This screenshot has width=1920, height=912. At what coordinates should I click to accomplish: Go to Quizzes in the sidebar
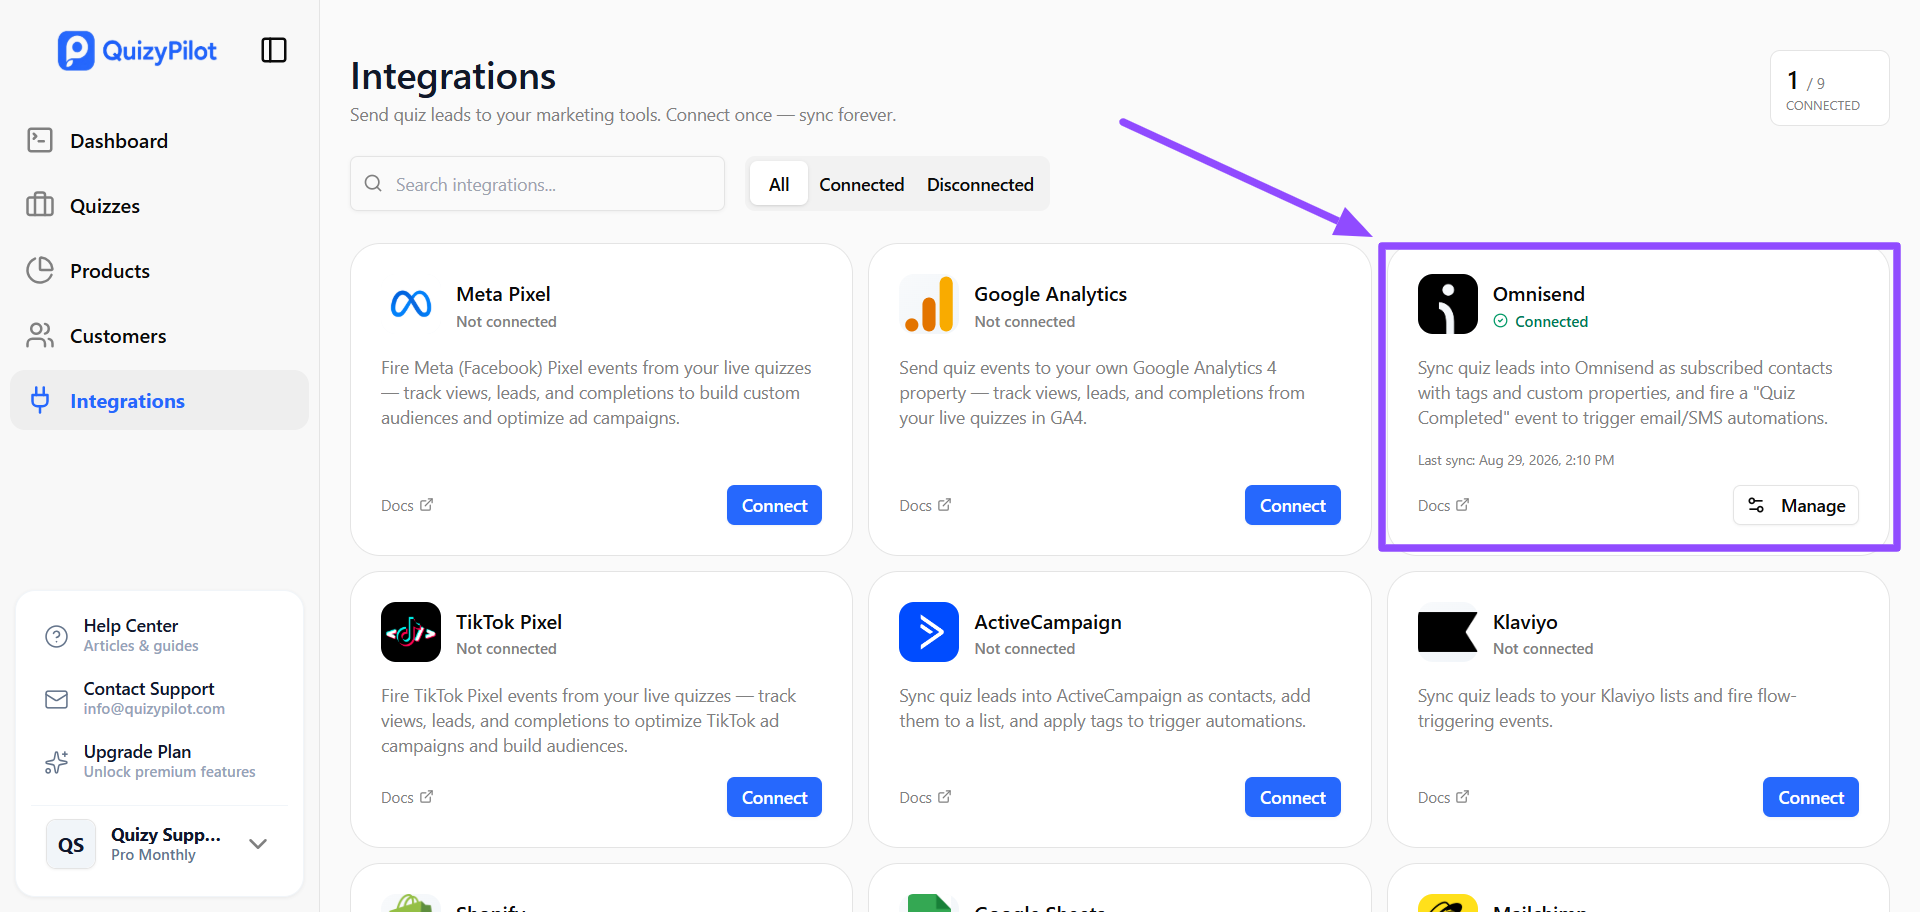pos(159,205)
